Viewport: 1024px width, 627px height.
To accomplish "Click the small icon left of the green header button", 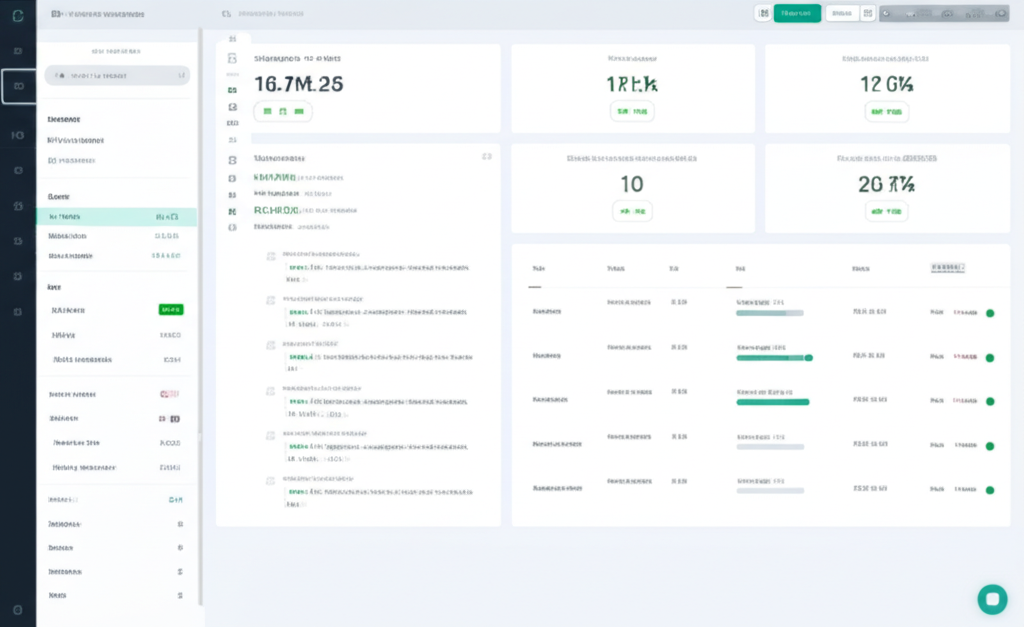I will pyautogui.click(x=764, y=13).
